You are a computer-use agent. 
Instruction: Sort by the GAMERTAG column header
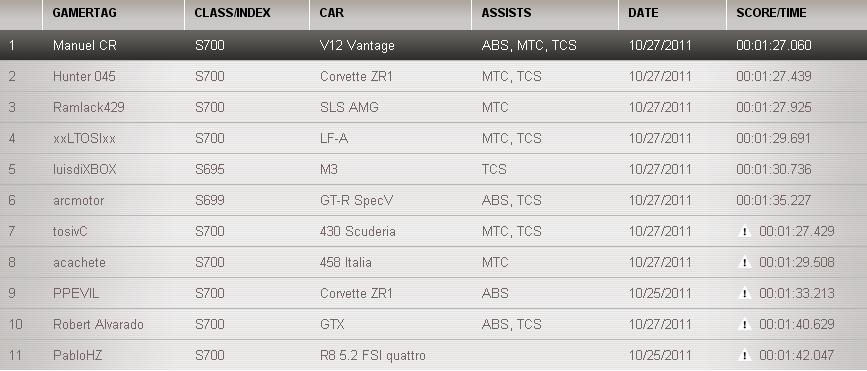tap(85, 13)
